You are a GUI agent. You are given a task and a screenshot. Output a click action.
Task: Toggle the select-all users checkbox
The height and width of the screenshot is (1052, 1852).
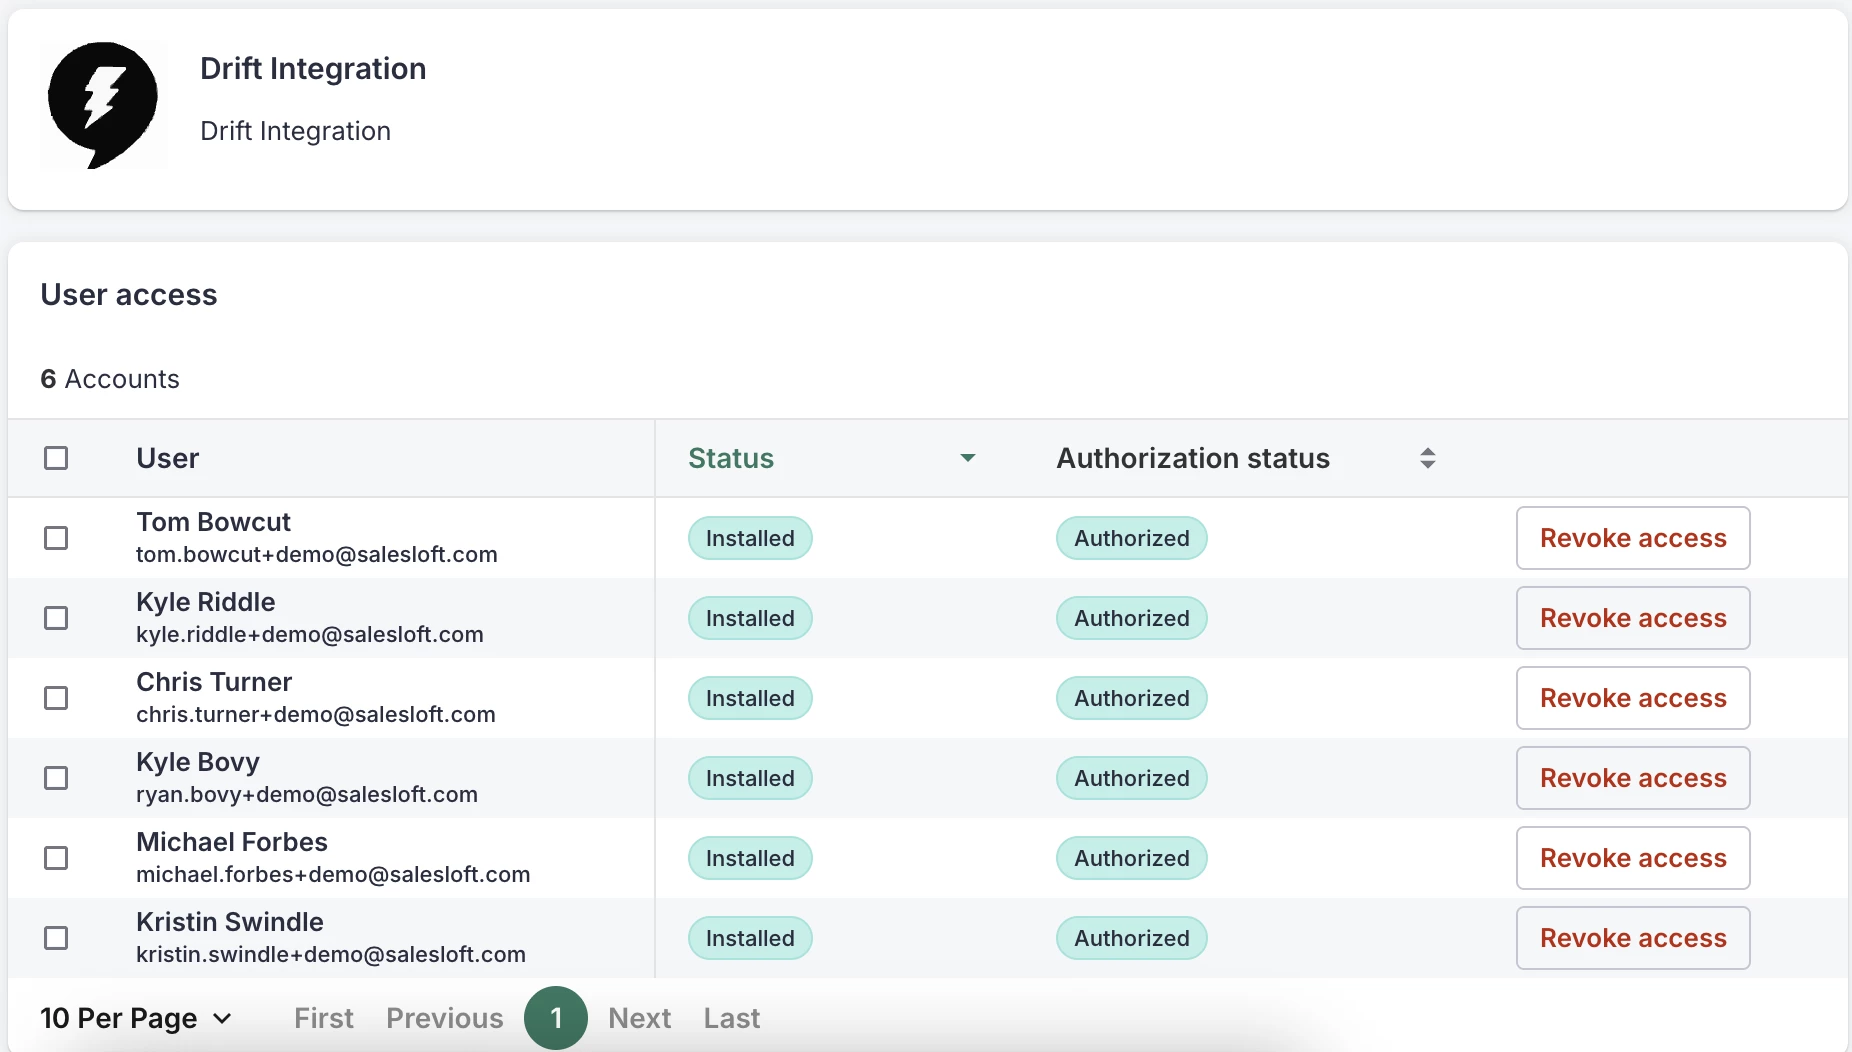tap(56, 458)
